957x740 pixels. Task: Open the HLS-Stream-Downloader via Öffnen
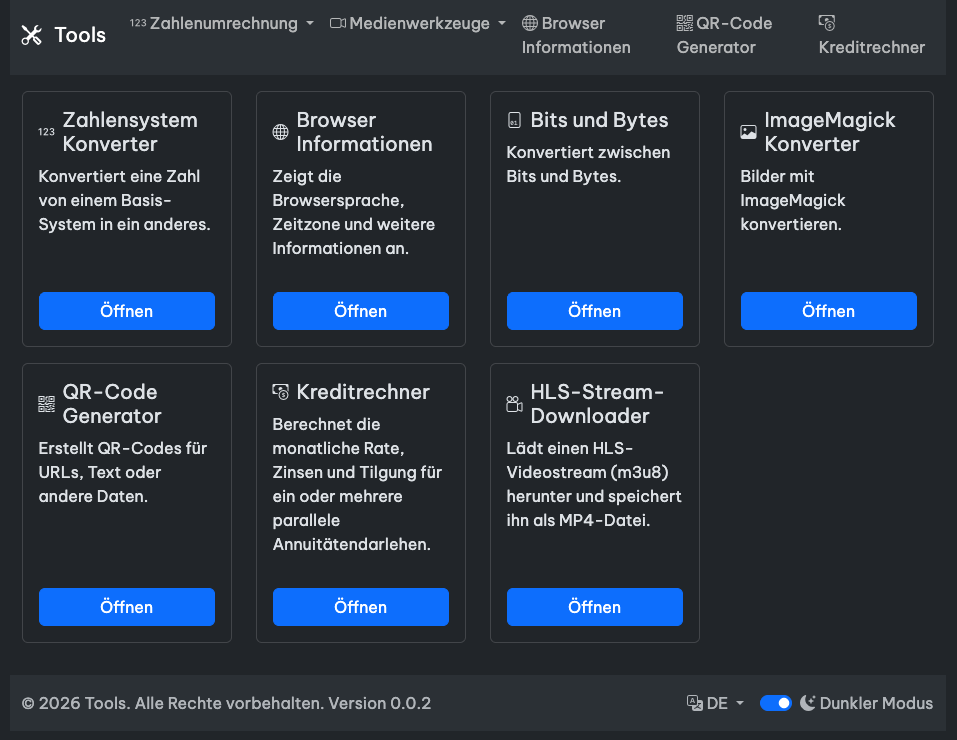pos(594,607)
